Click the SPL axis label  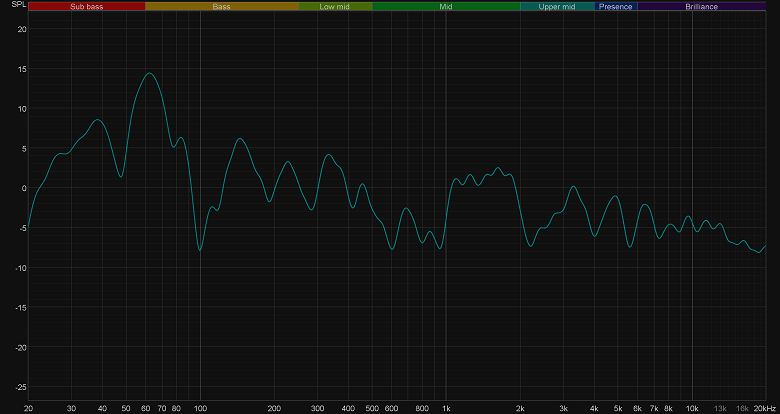point(18,4)
